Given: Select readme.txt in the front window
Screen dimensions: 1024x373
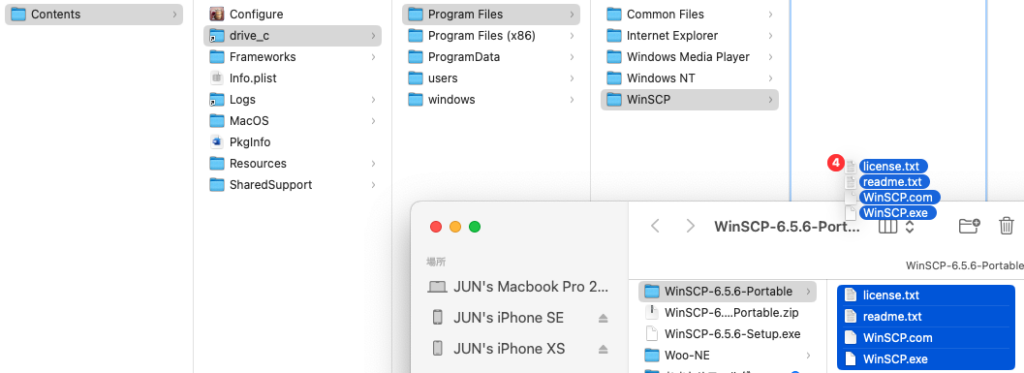Looking at the screenshot, I should click(926, 317).
